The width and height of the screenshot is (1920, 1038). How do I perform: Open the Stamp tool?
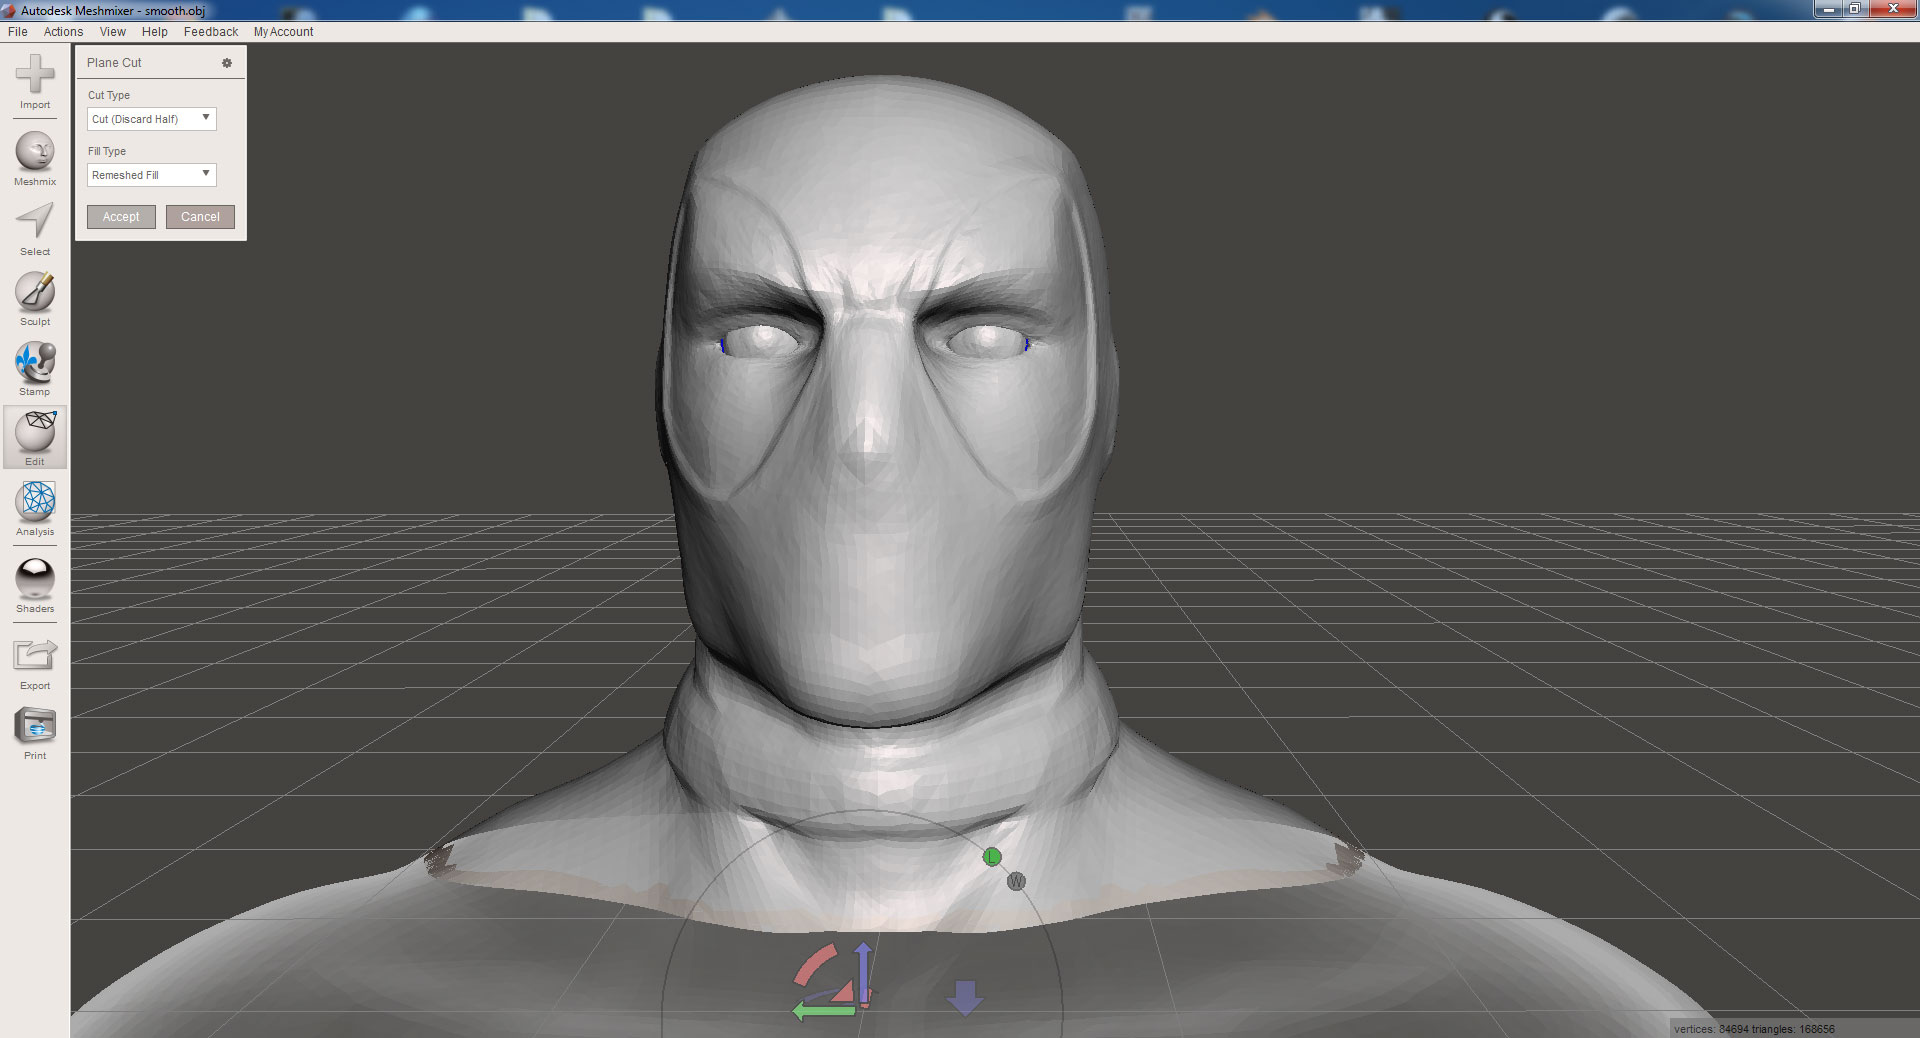click(35, 369)
